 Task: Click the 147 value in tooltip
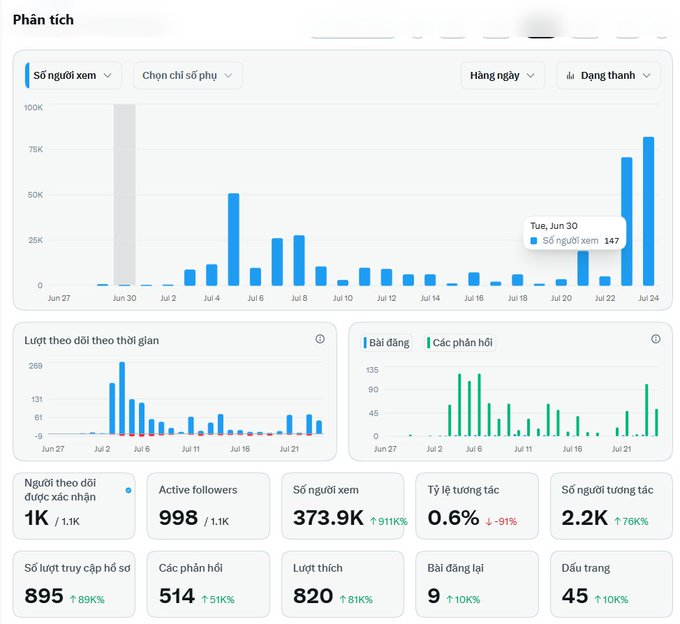pos(611,241)
